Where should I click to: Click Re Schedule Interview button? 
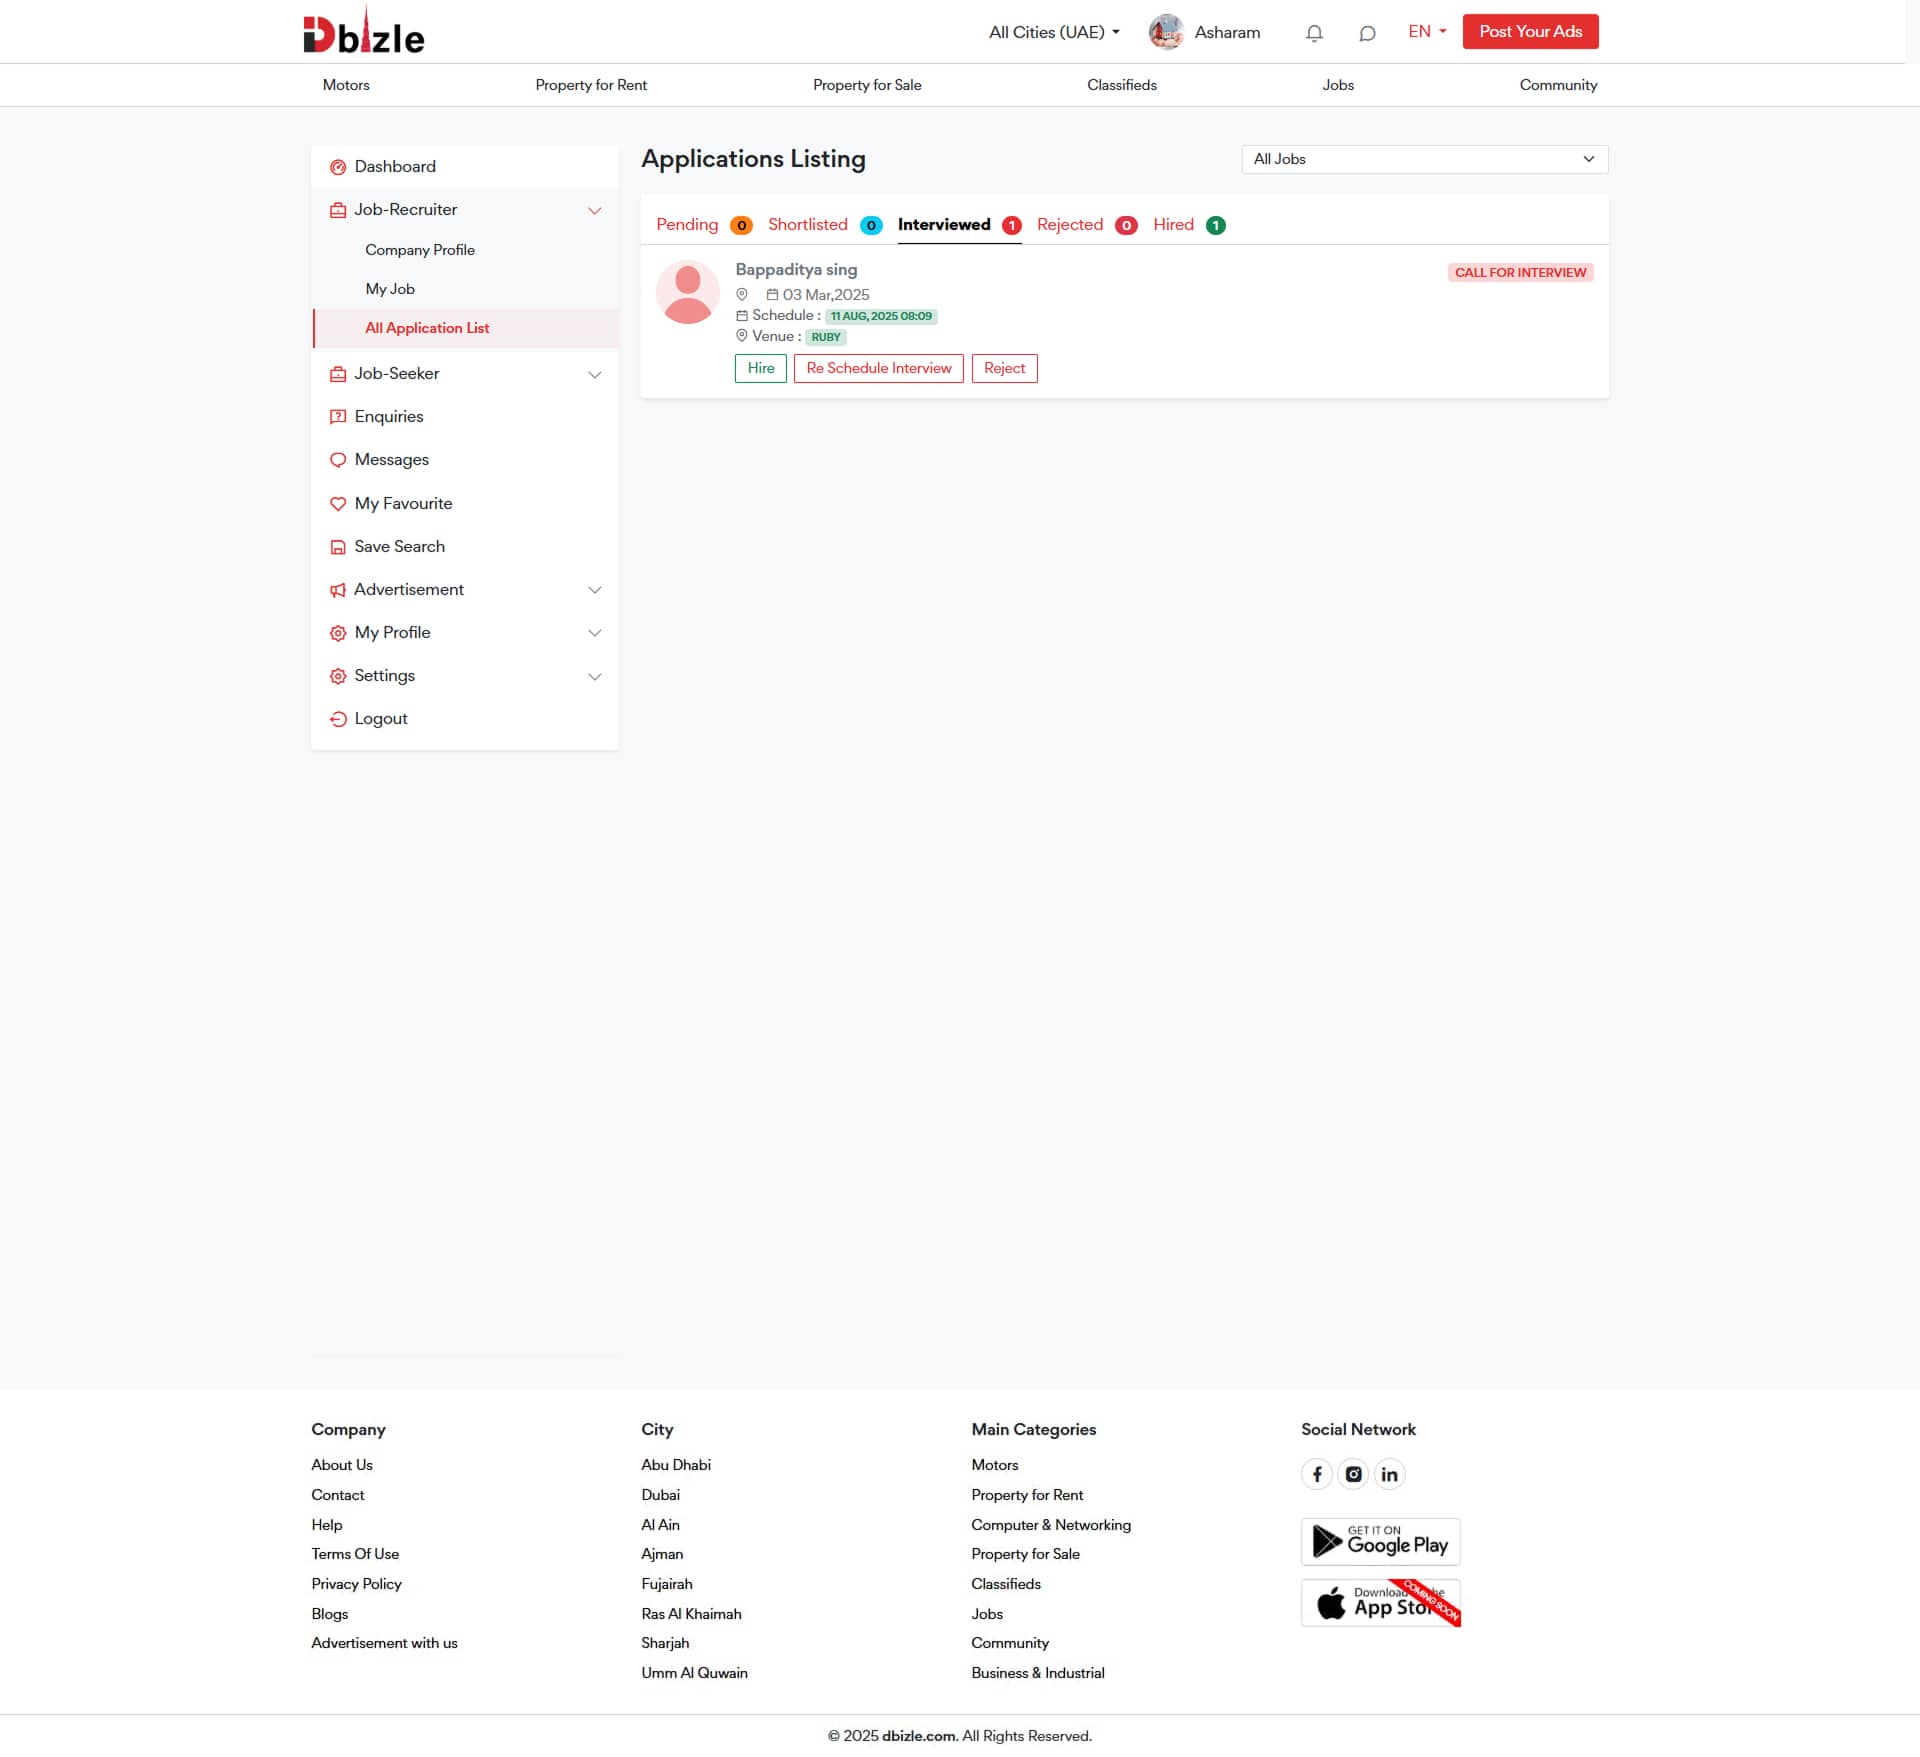pyautogui.click(x=878, y=368)
